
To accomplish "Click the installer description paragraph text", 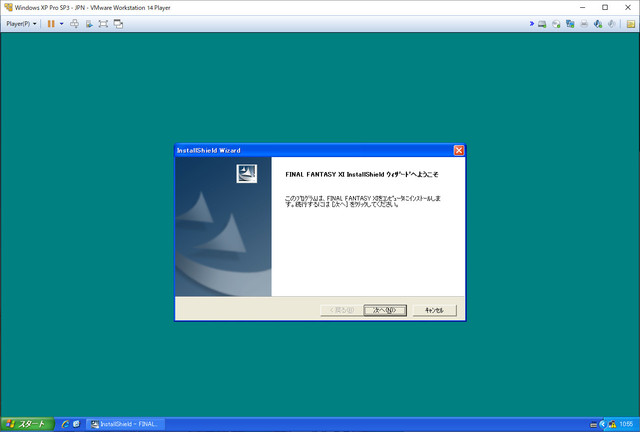I will 362,201.
